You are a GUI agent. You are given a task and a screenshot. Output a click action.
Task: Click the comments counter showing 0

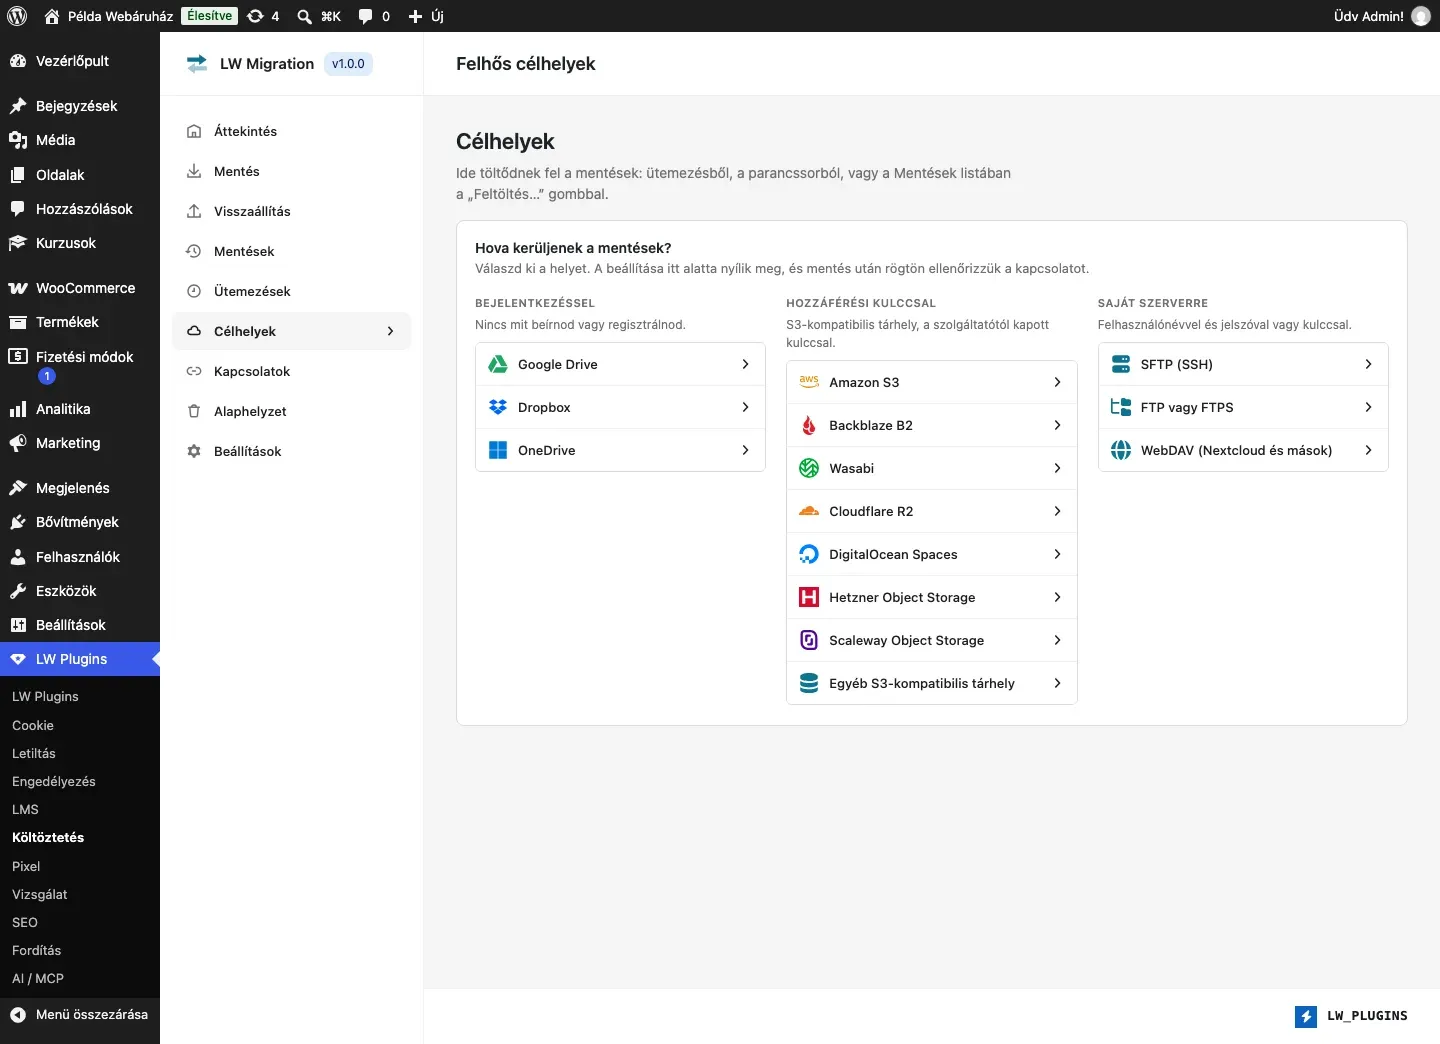coord(375,16)
